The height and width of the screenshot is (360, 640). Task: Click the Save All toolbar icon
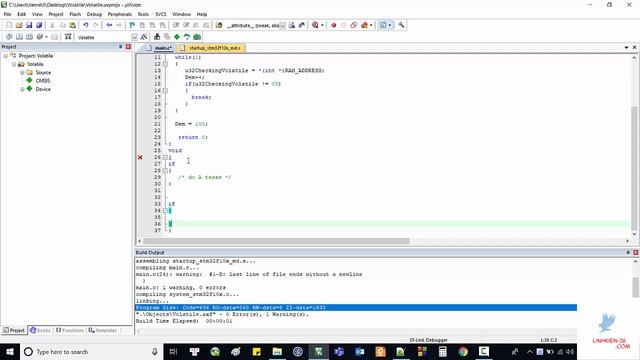click(x=39, y=25)
